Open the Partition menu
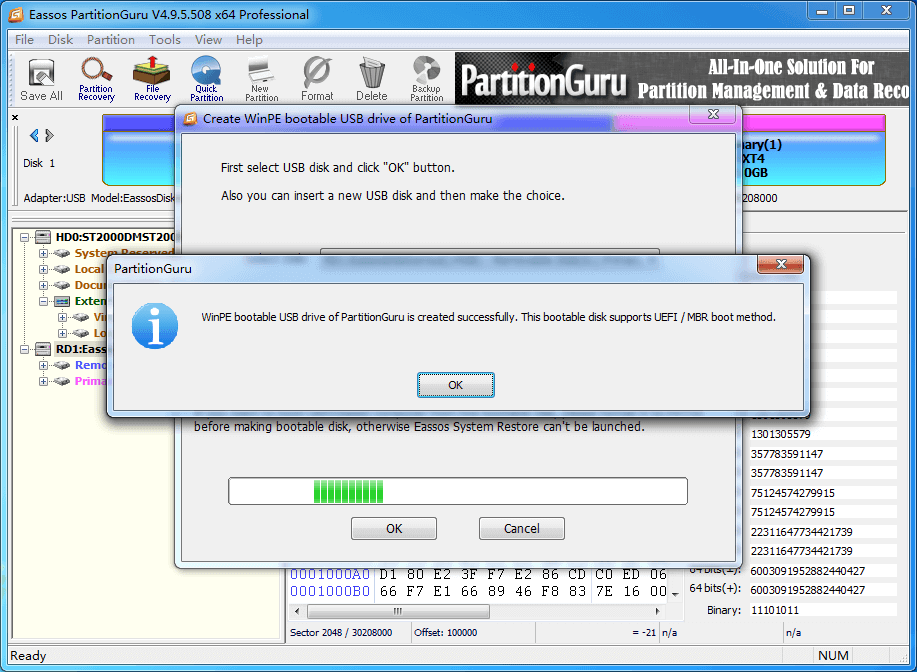Screen dimensions: 917x672 [111, 40]
